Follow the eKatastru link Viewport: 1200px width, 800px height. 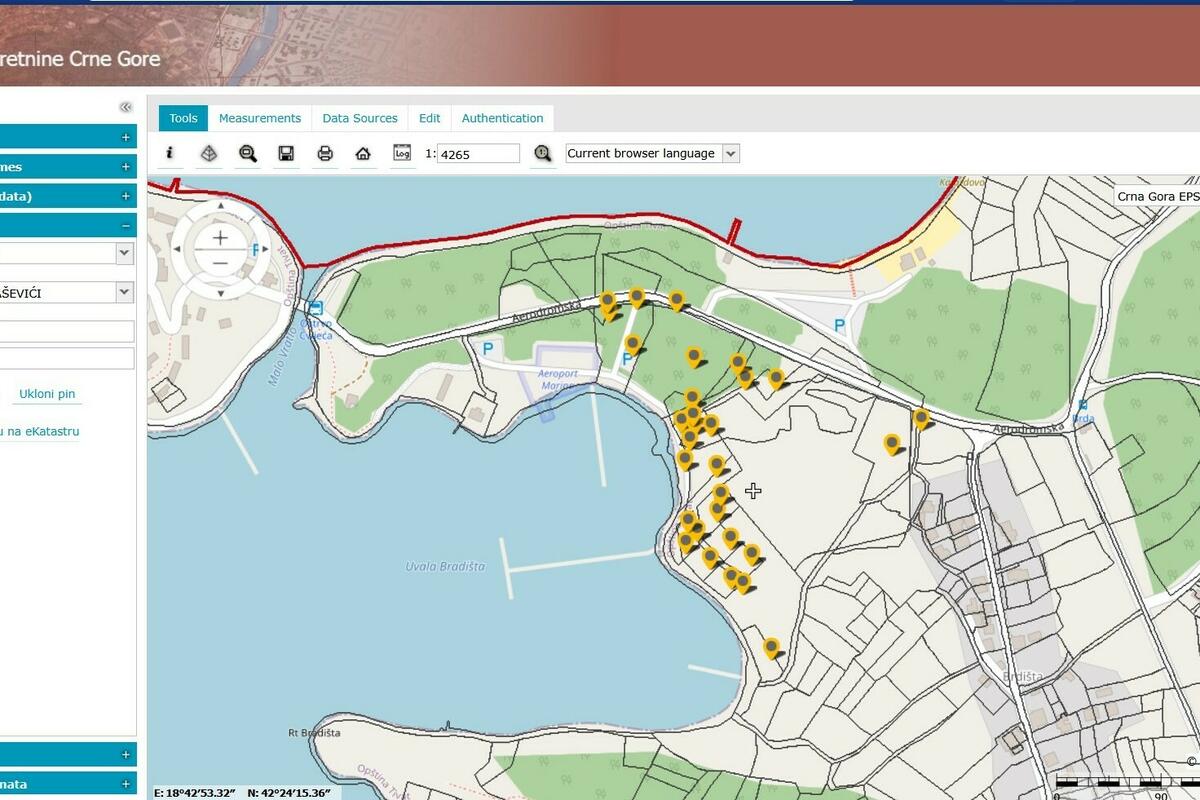pyautogui.click(x=42, y=432)
